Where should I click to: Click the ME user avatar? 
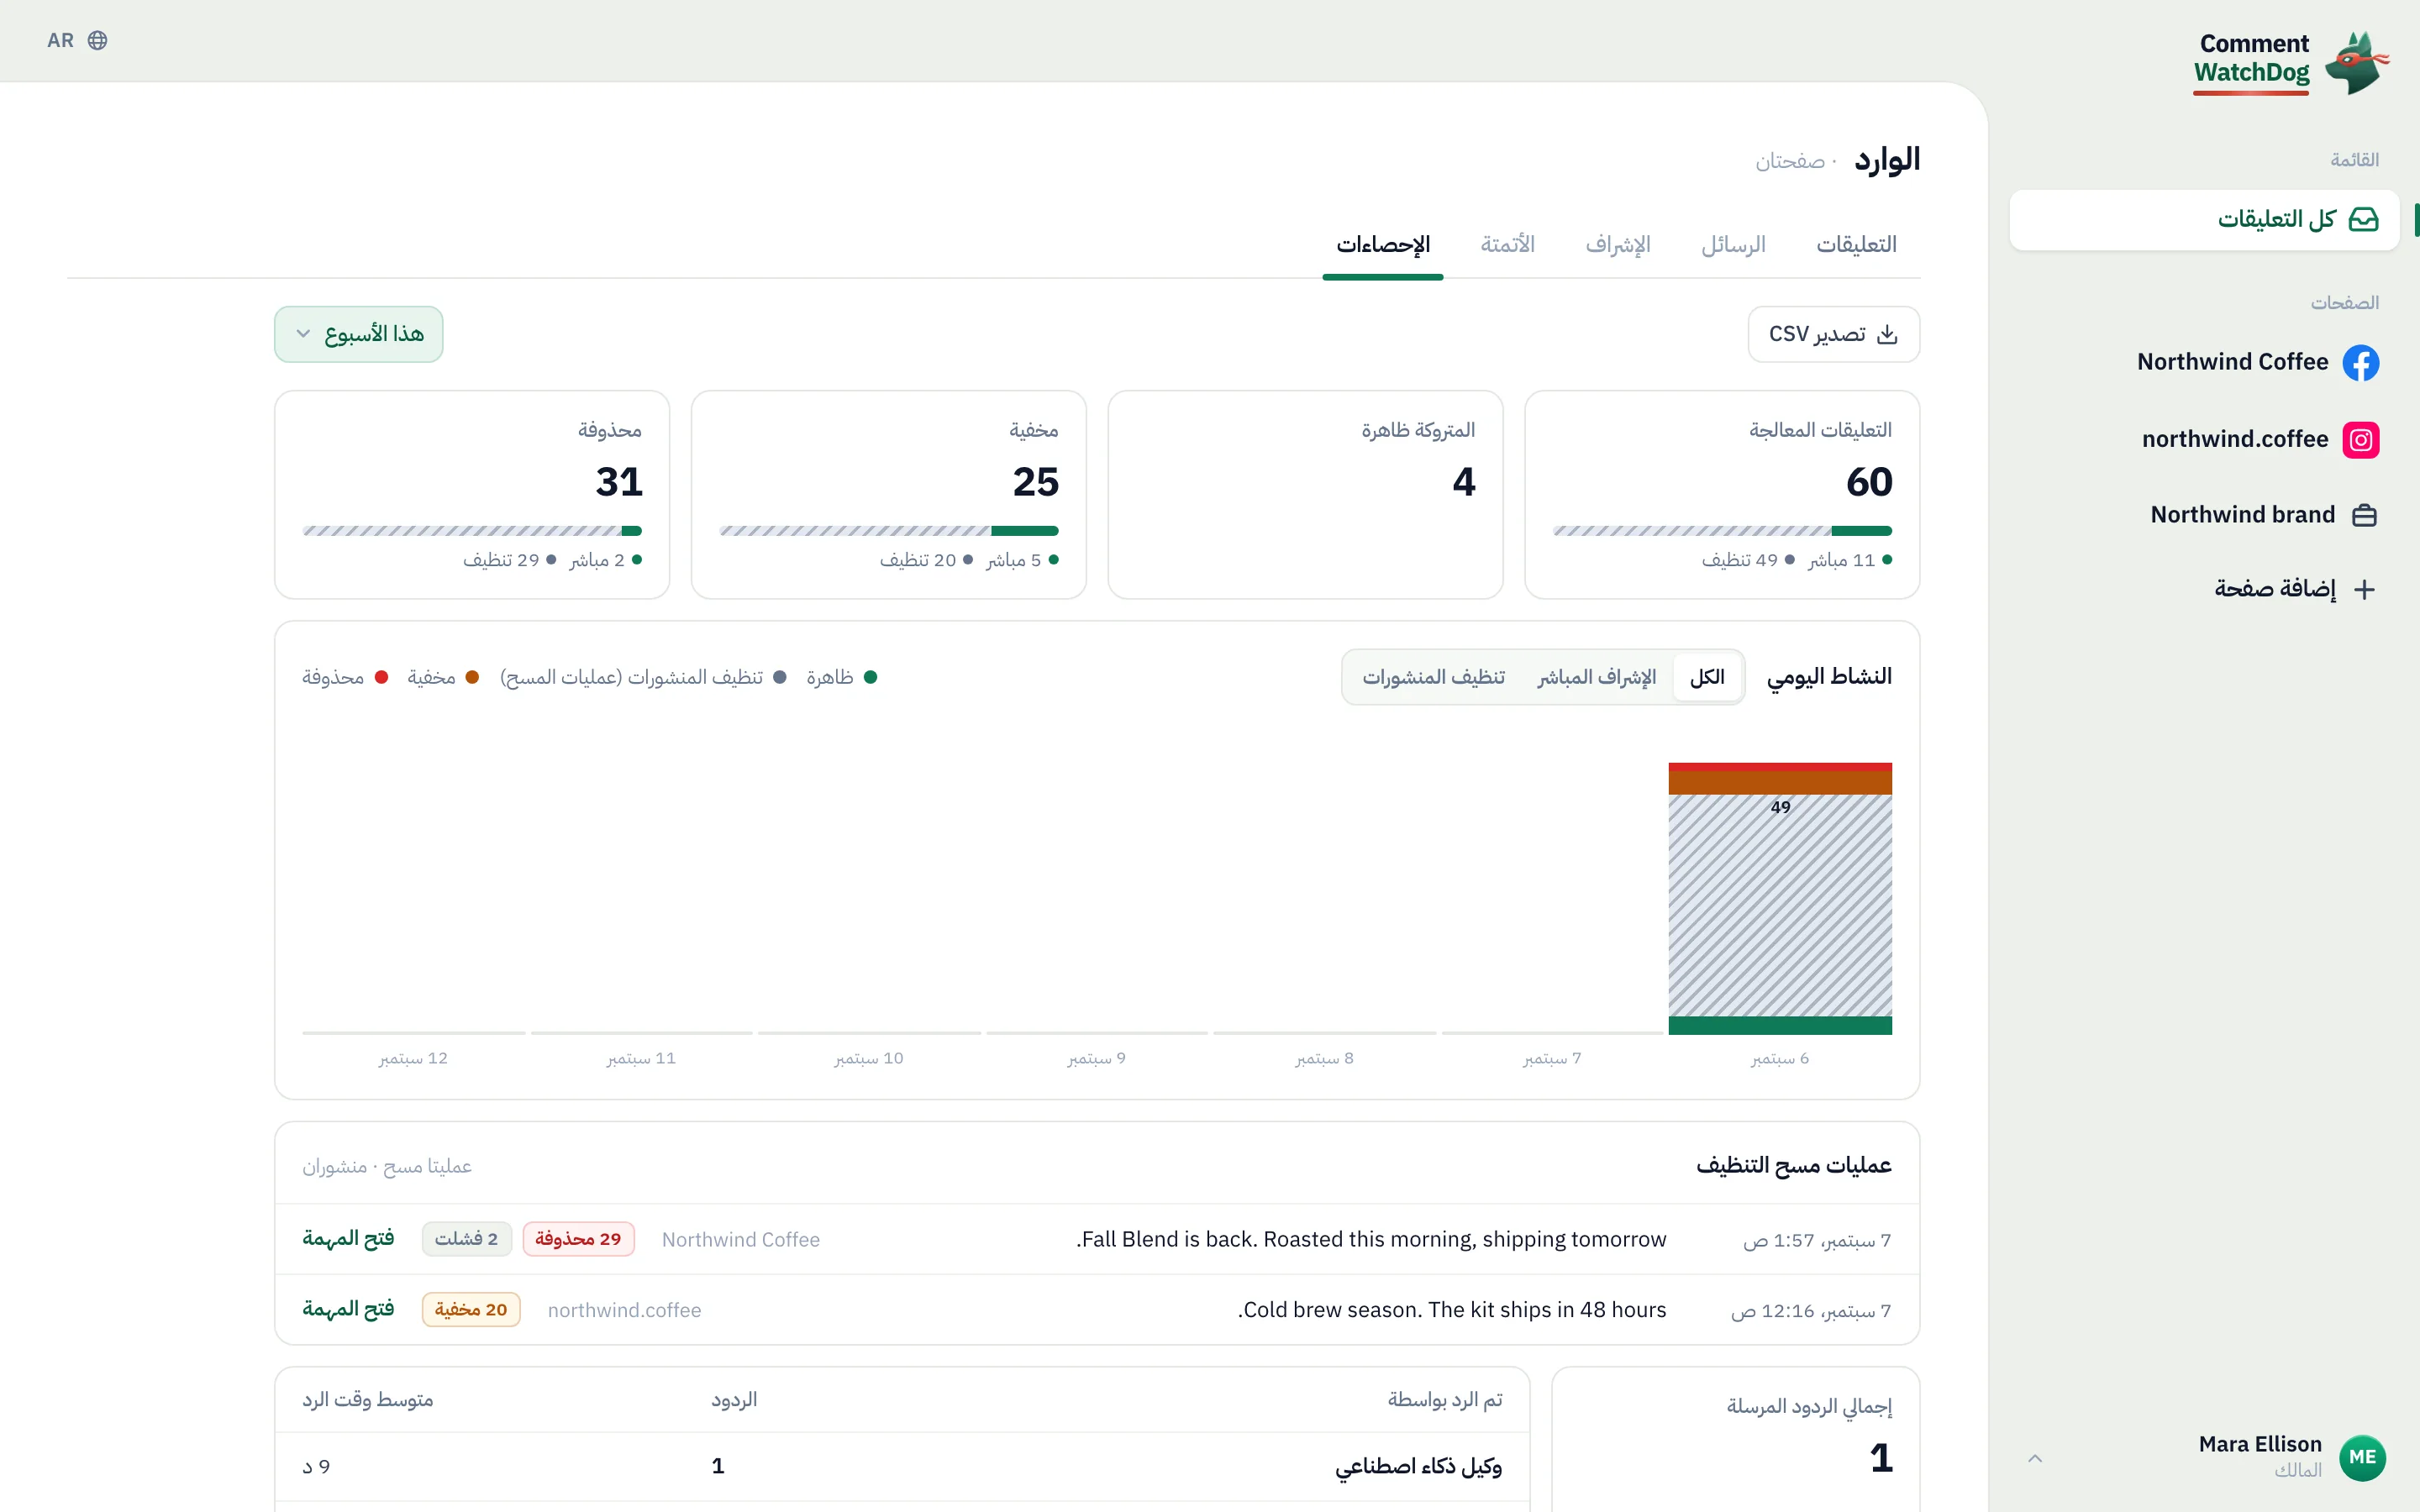tap(2362, 1457)
